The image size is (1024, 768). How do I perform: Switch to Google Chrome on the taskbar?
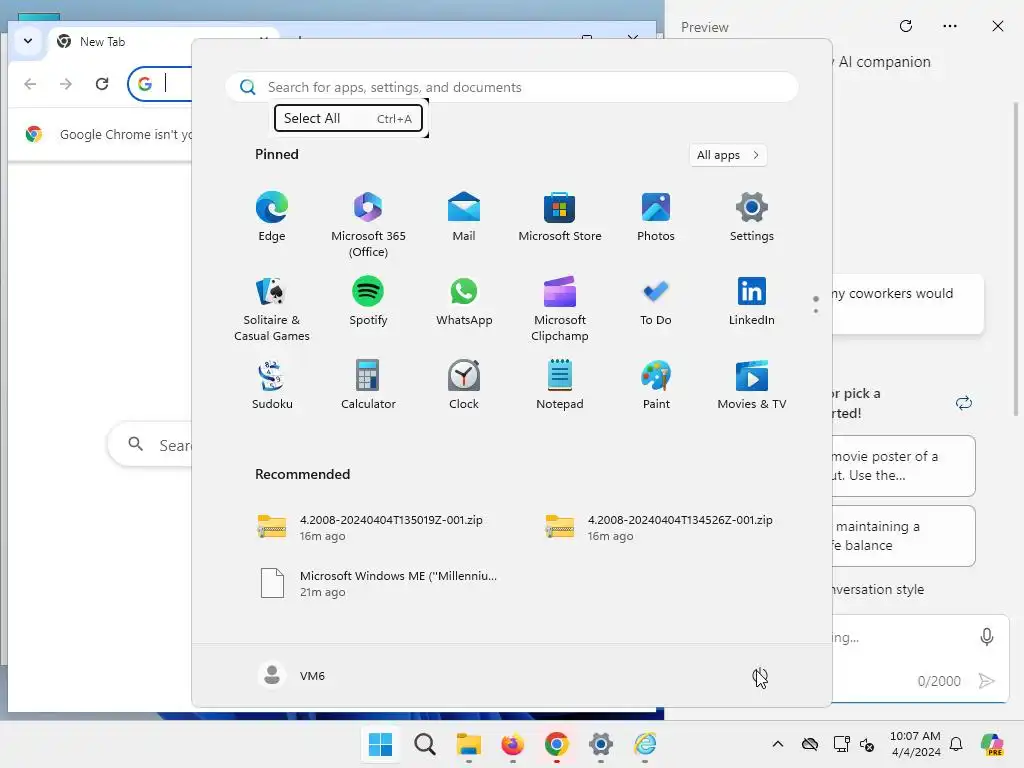click(556, 744)
